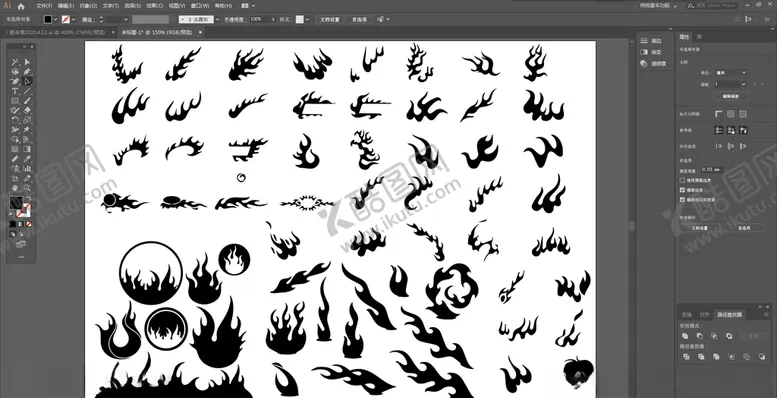Screen dimensions: 777x398
Task: Select the Type tool in toolbox
Action: (x=15, y=91)
